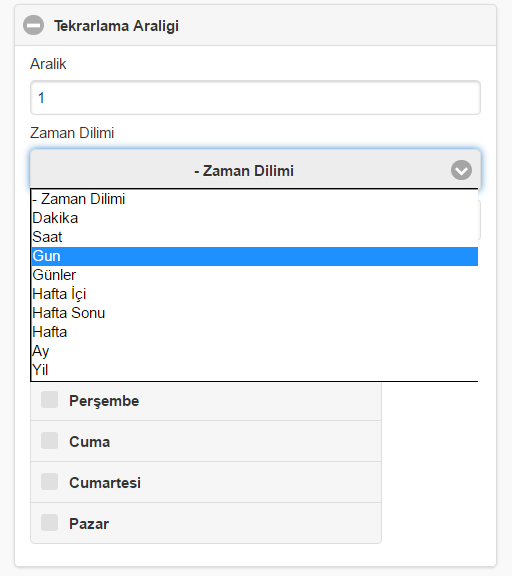The image size is (512, 576).
Task: Select Dakika from the list
Action: click(x=255, y=218)
